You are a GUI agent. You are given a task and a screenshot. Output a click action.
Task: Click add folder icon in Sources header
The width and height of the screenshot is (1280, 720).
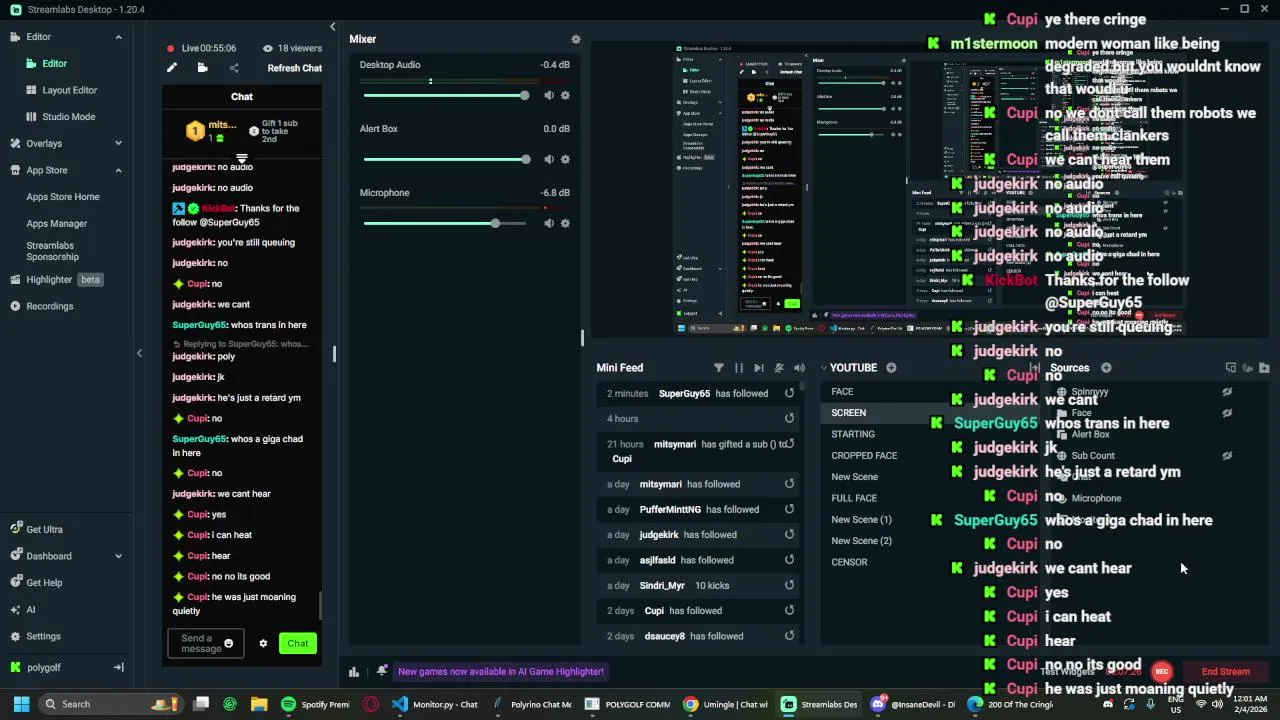point(1264,368)
